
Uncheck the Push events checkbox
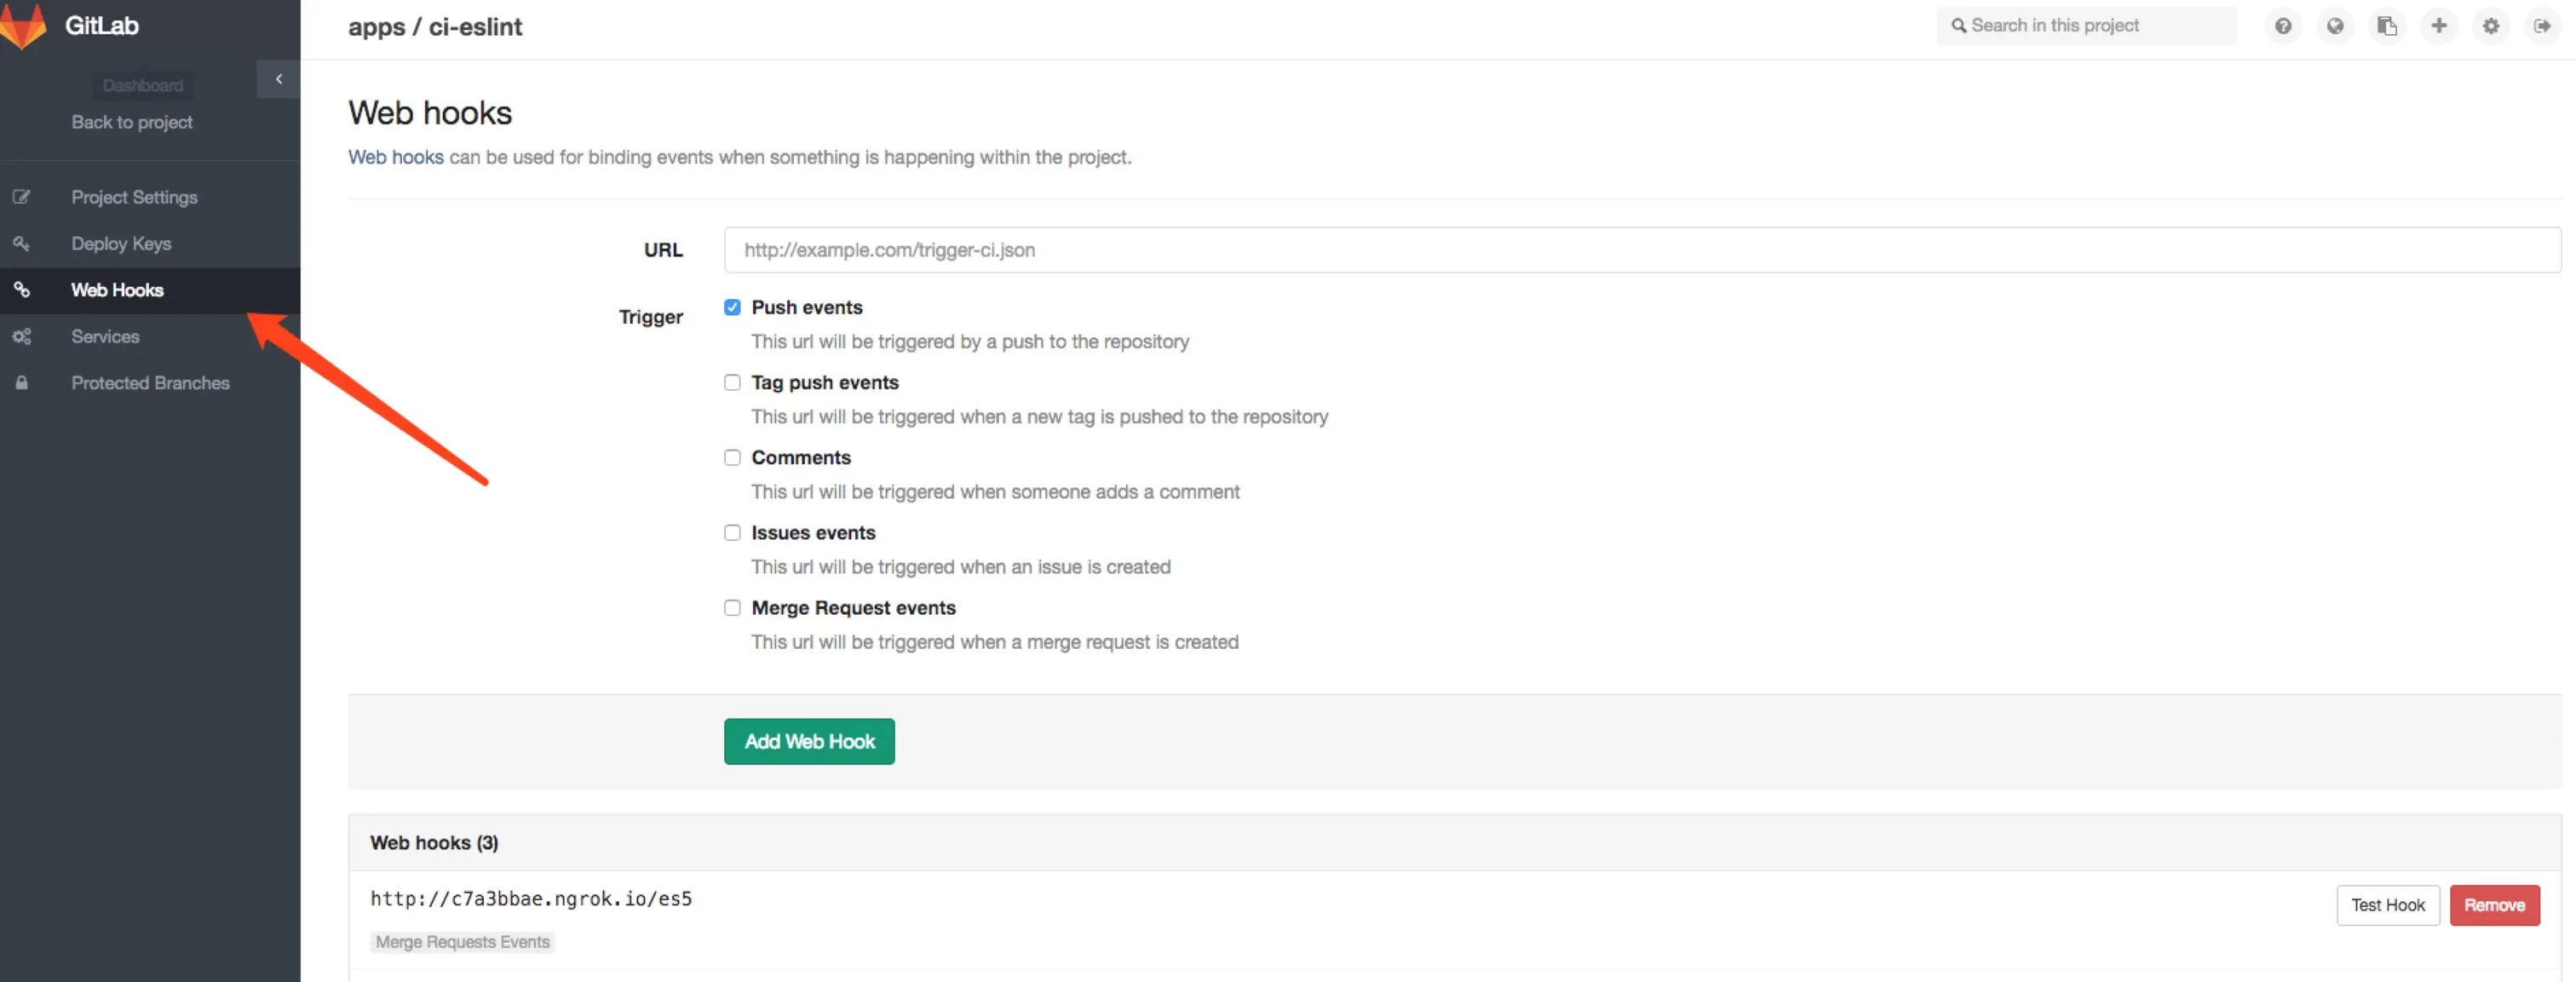point(733,307)
